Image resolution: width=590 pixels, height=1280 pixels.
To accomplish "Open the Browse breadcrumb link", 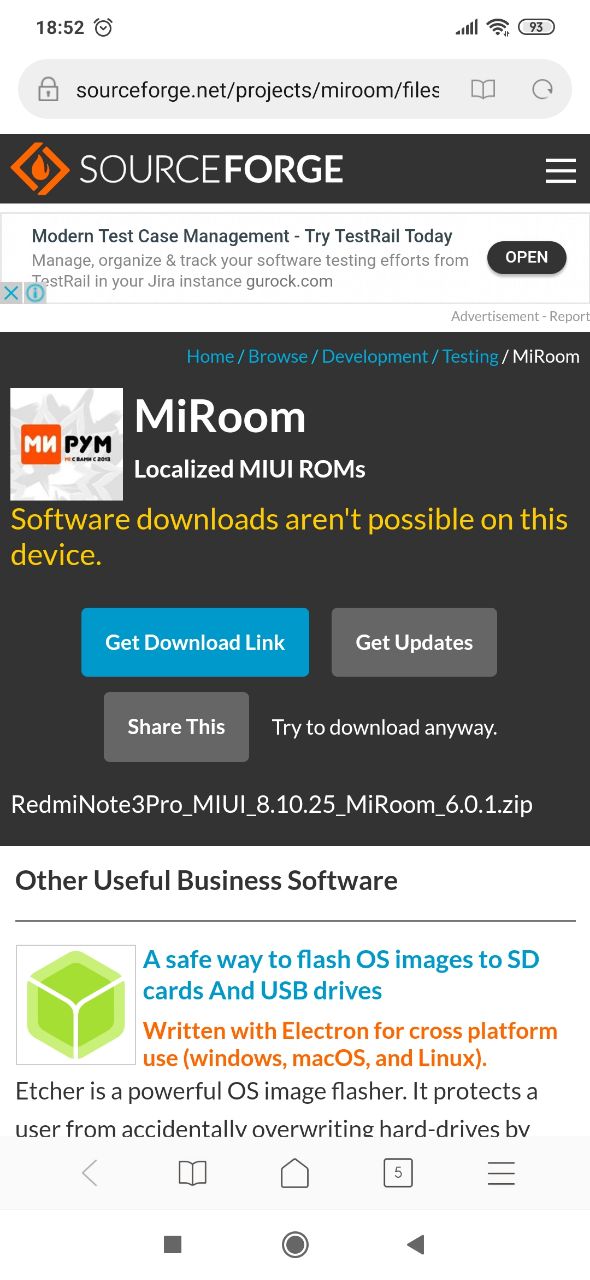I will (278, 356).
